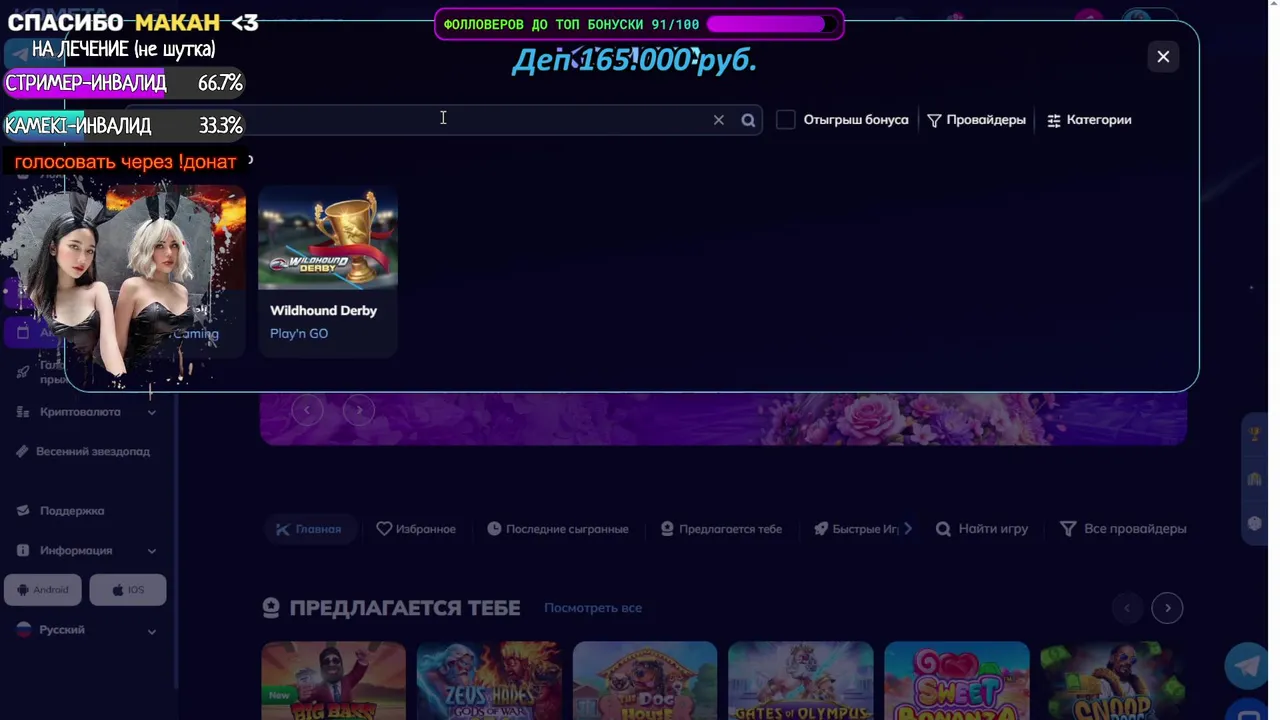Download the Android app
Image resolution: width=1280 pixels, height=720 pixels.
43,590
